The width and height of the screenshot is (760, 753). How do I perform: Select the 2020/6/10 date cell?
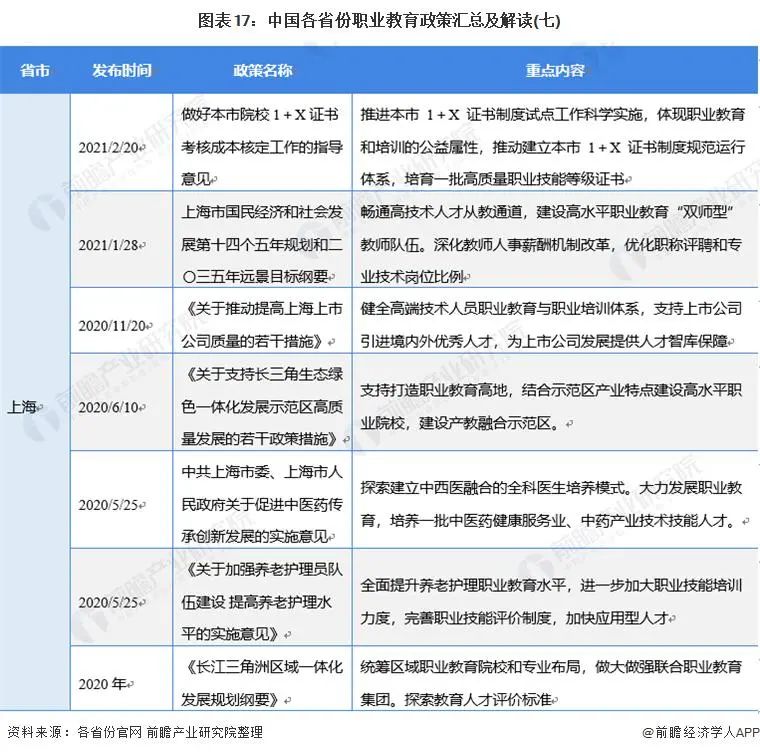112,407
